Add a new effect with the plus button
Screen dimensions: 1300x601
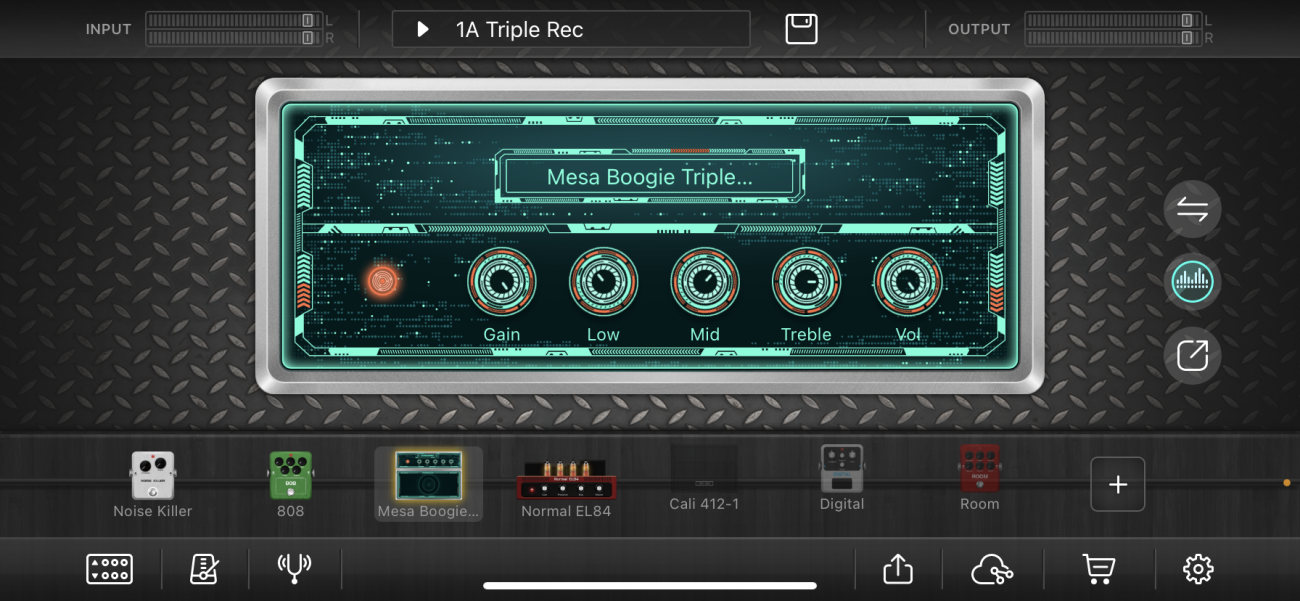pos(1117,484)
